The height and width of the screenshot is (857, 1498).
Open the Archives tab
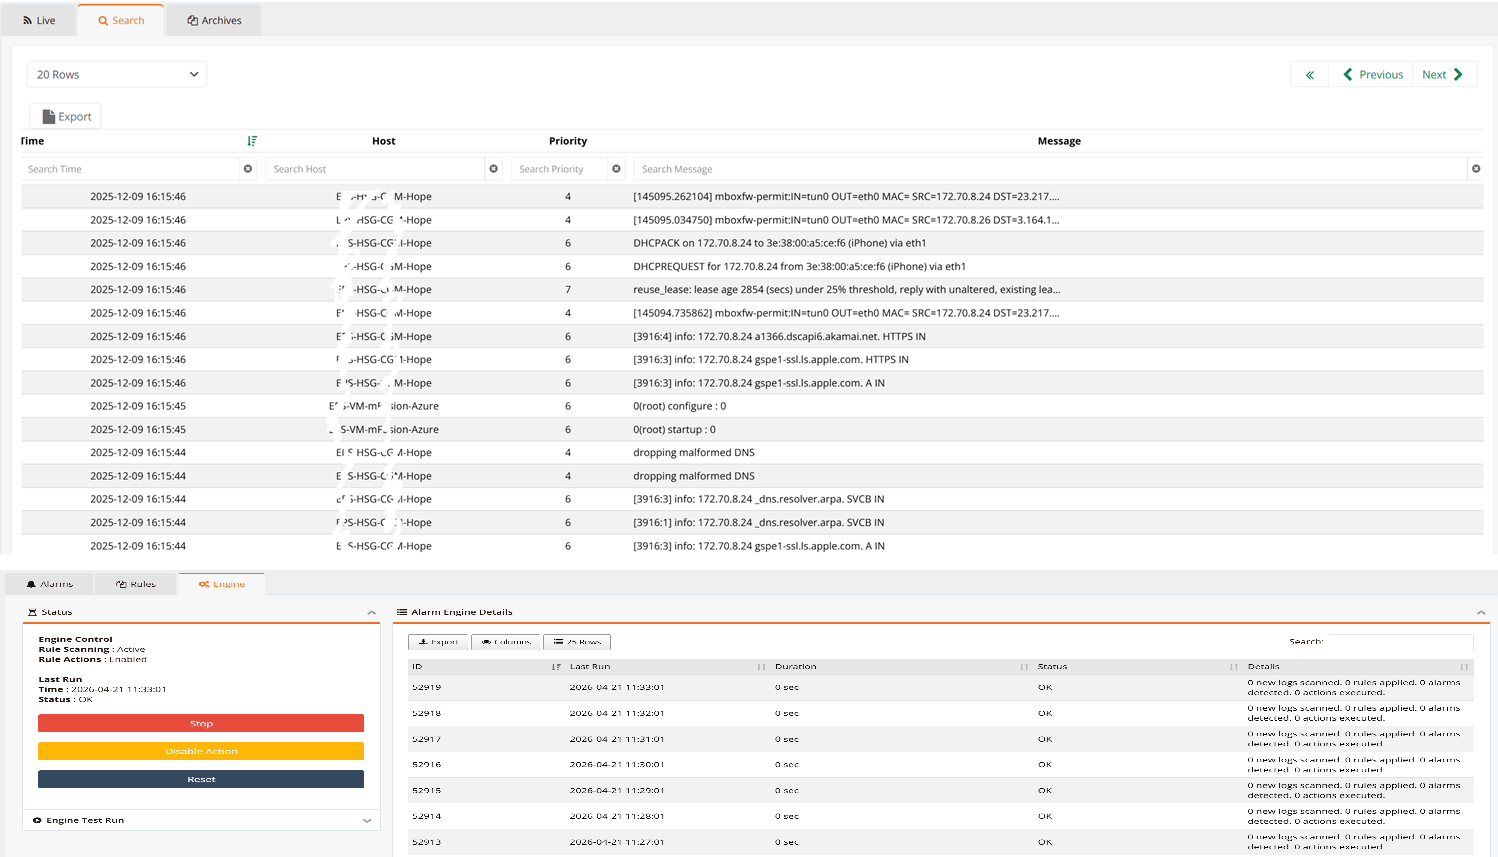214,20
